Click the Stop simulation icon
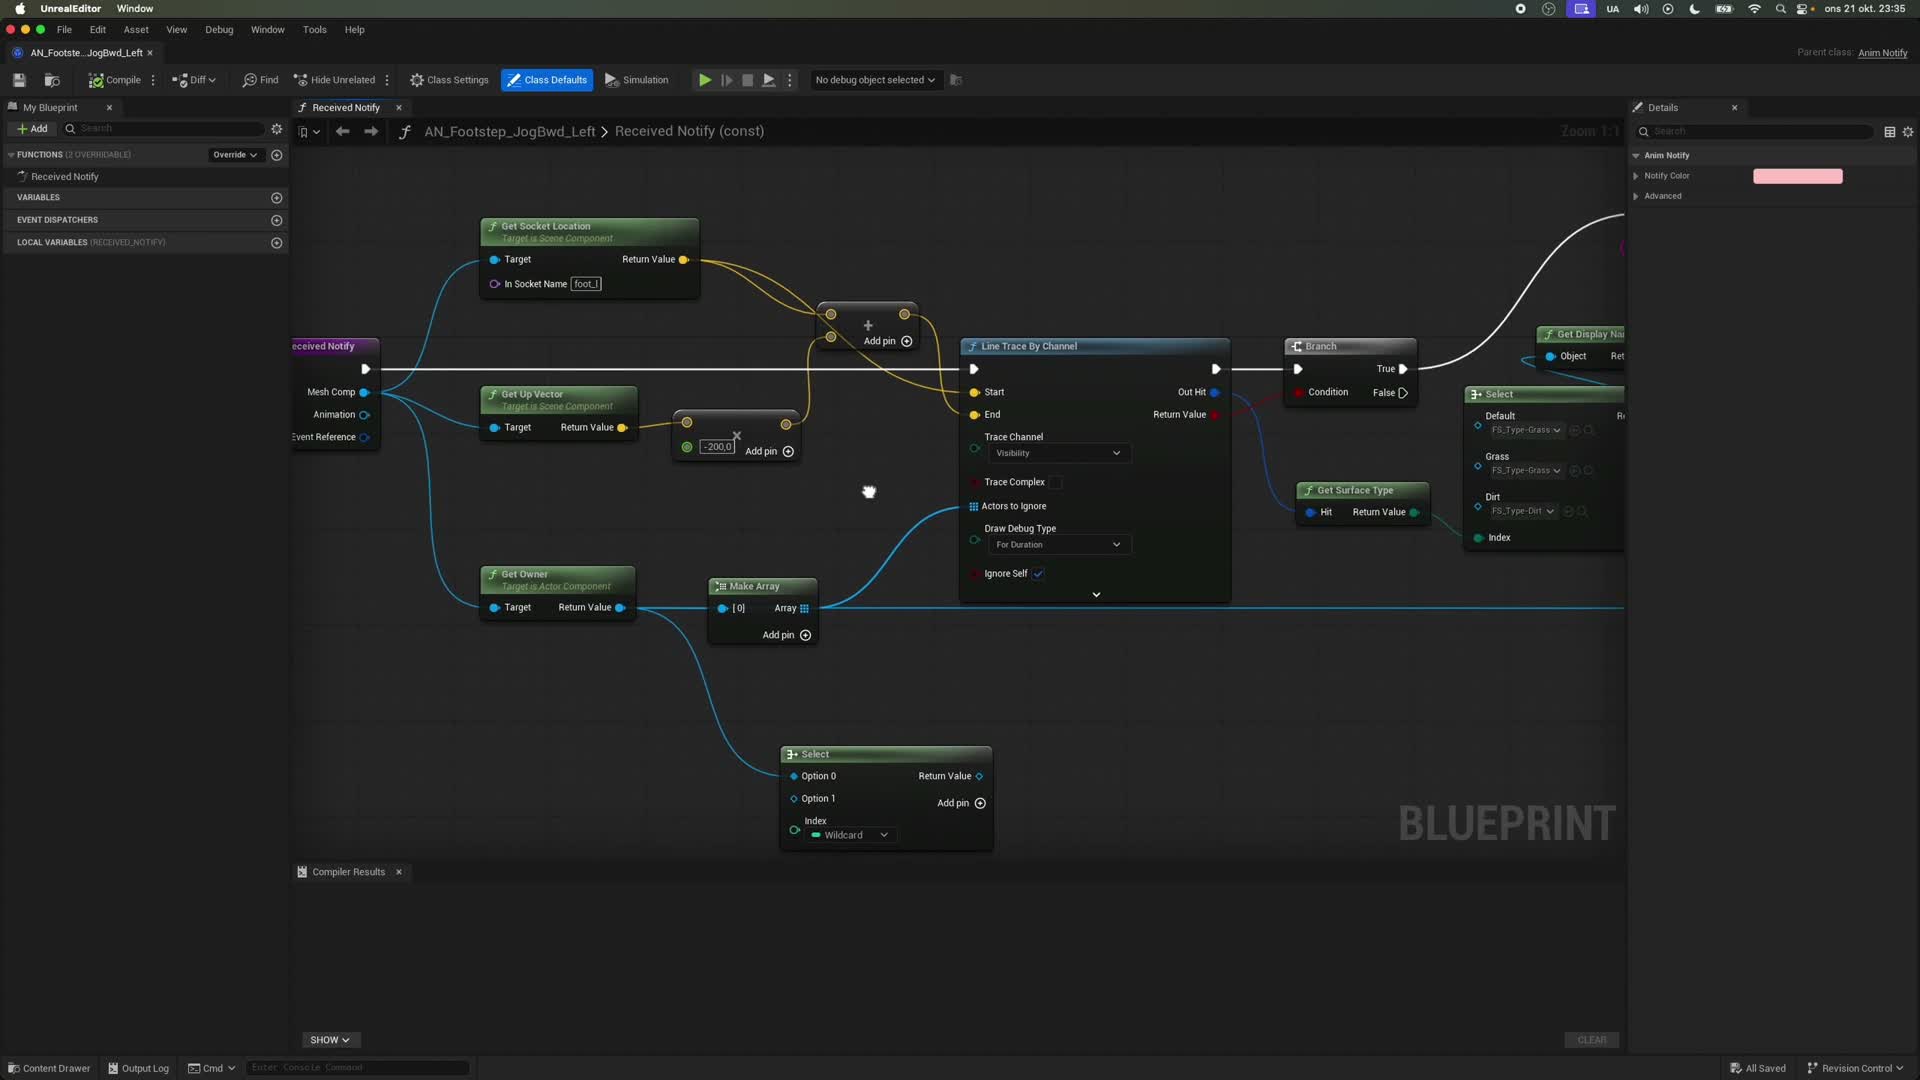The image size is (1920, 1080). click(747, 80)
